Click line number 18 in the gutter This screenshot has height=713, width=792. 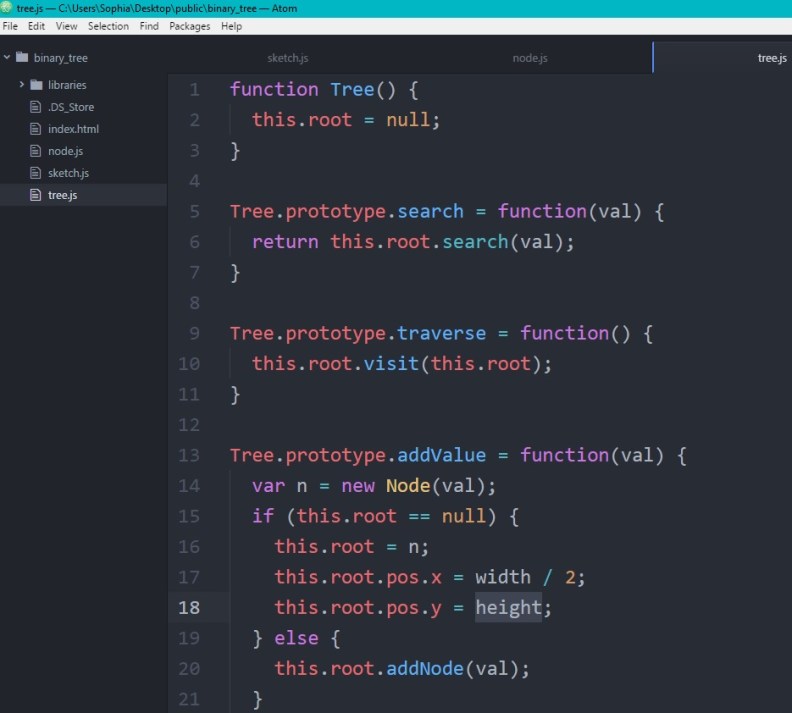point(189,608)
